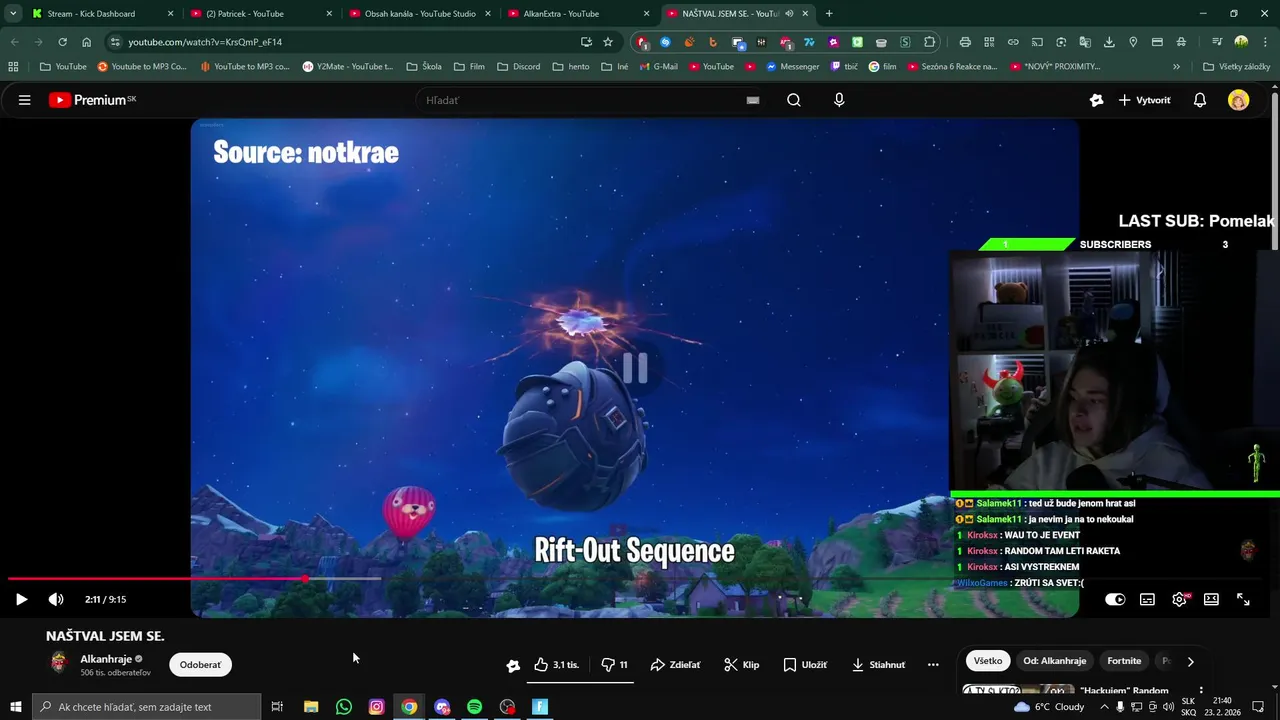Open the Škola bookmark folder
Screen dimensions: 1280x720
[x=424, y=67]
